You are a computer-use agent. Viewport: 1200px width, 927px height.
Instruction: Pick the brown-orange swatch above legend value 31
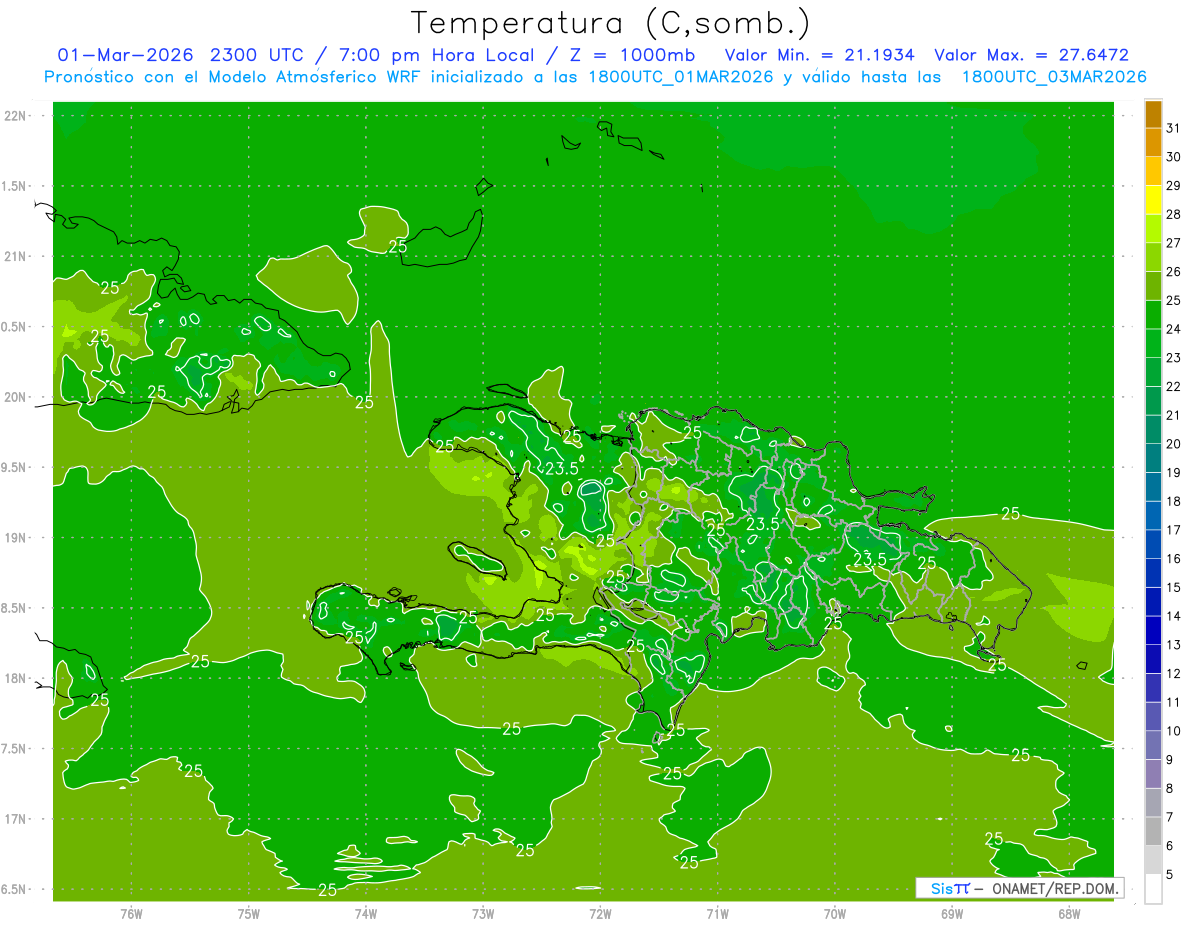tap(1153, 114)
